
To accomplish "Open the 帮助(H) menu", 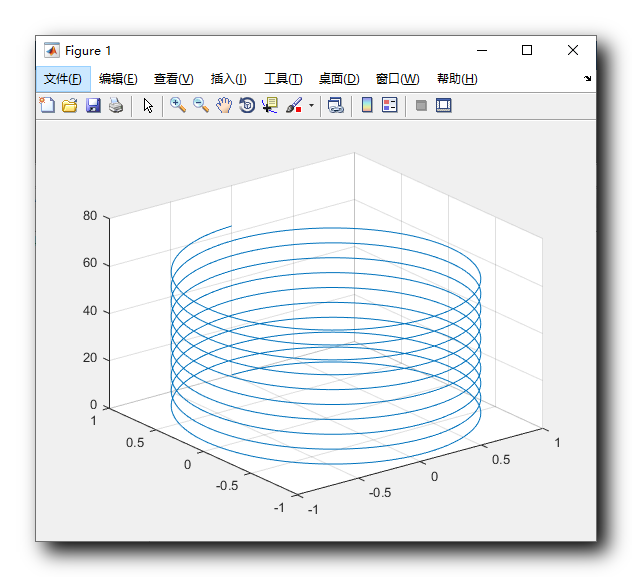I will tap(457, 79).
